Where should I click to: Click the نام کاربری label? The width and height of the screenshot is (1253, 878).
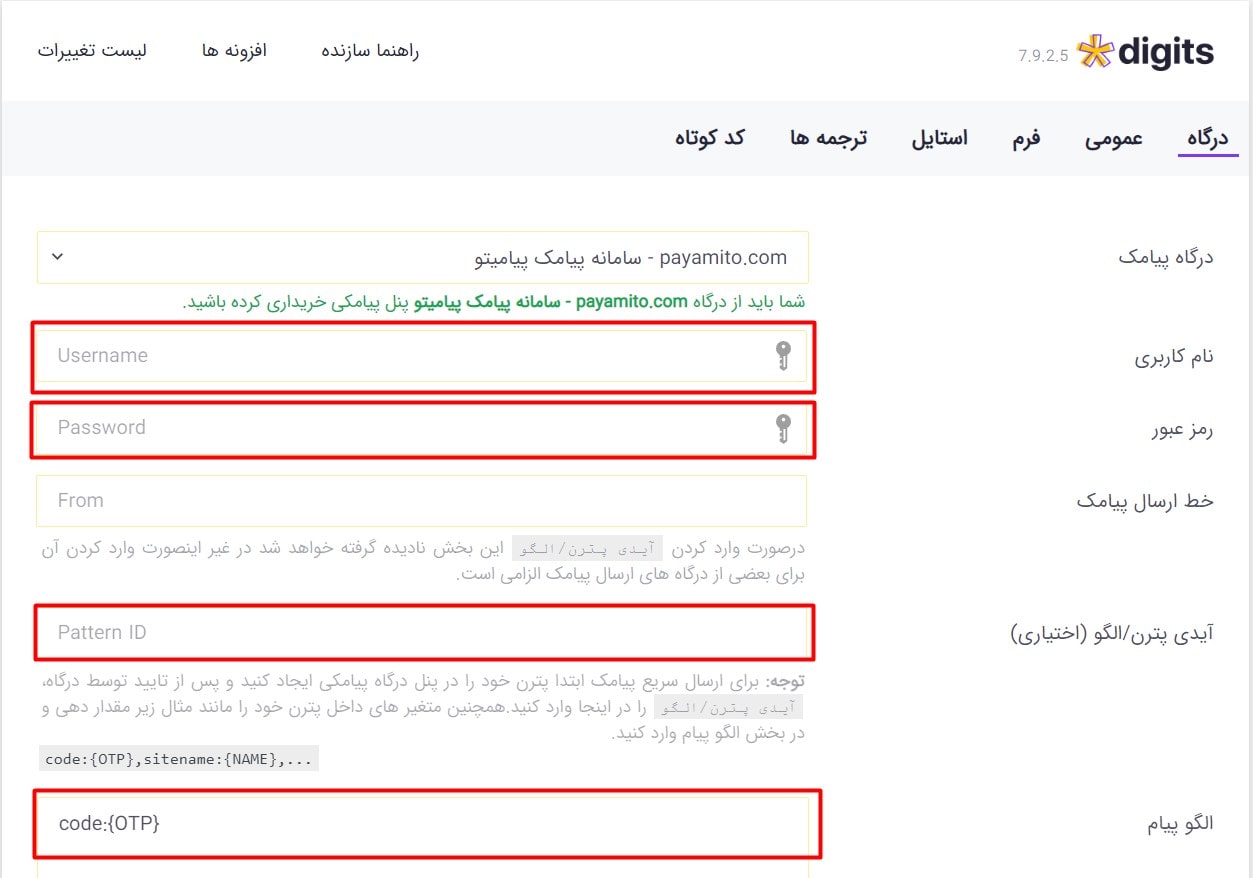click(x=1174, y=357)
